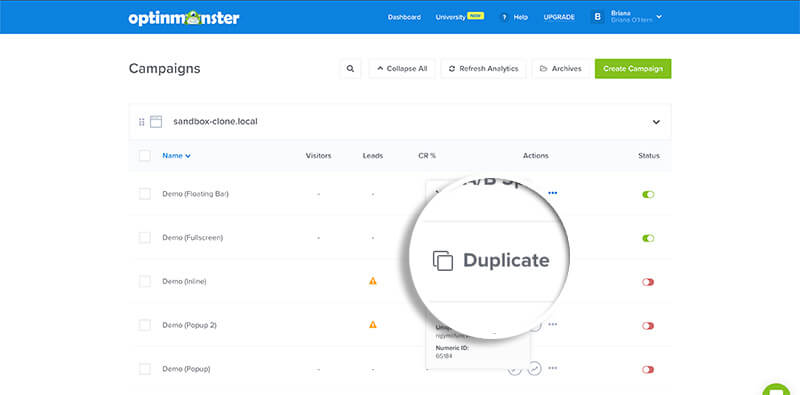Open the Archives button

click(x=560, y=68)
